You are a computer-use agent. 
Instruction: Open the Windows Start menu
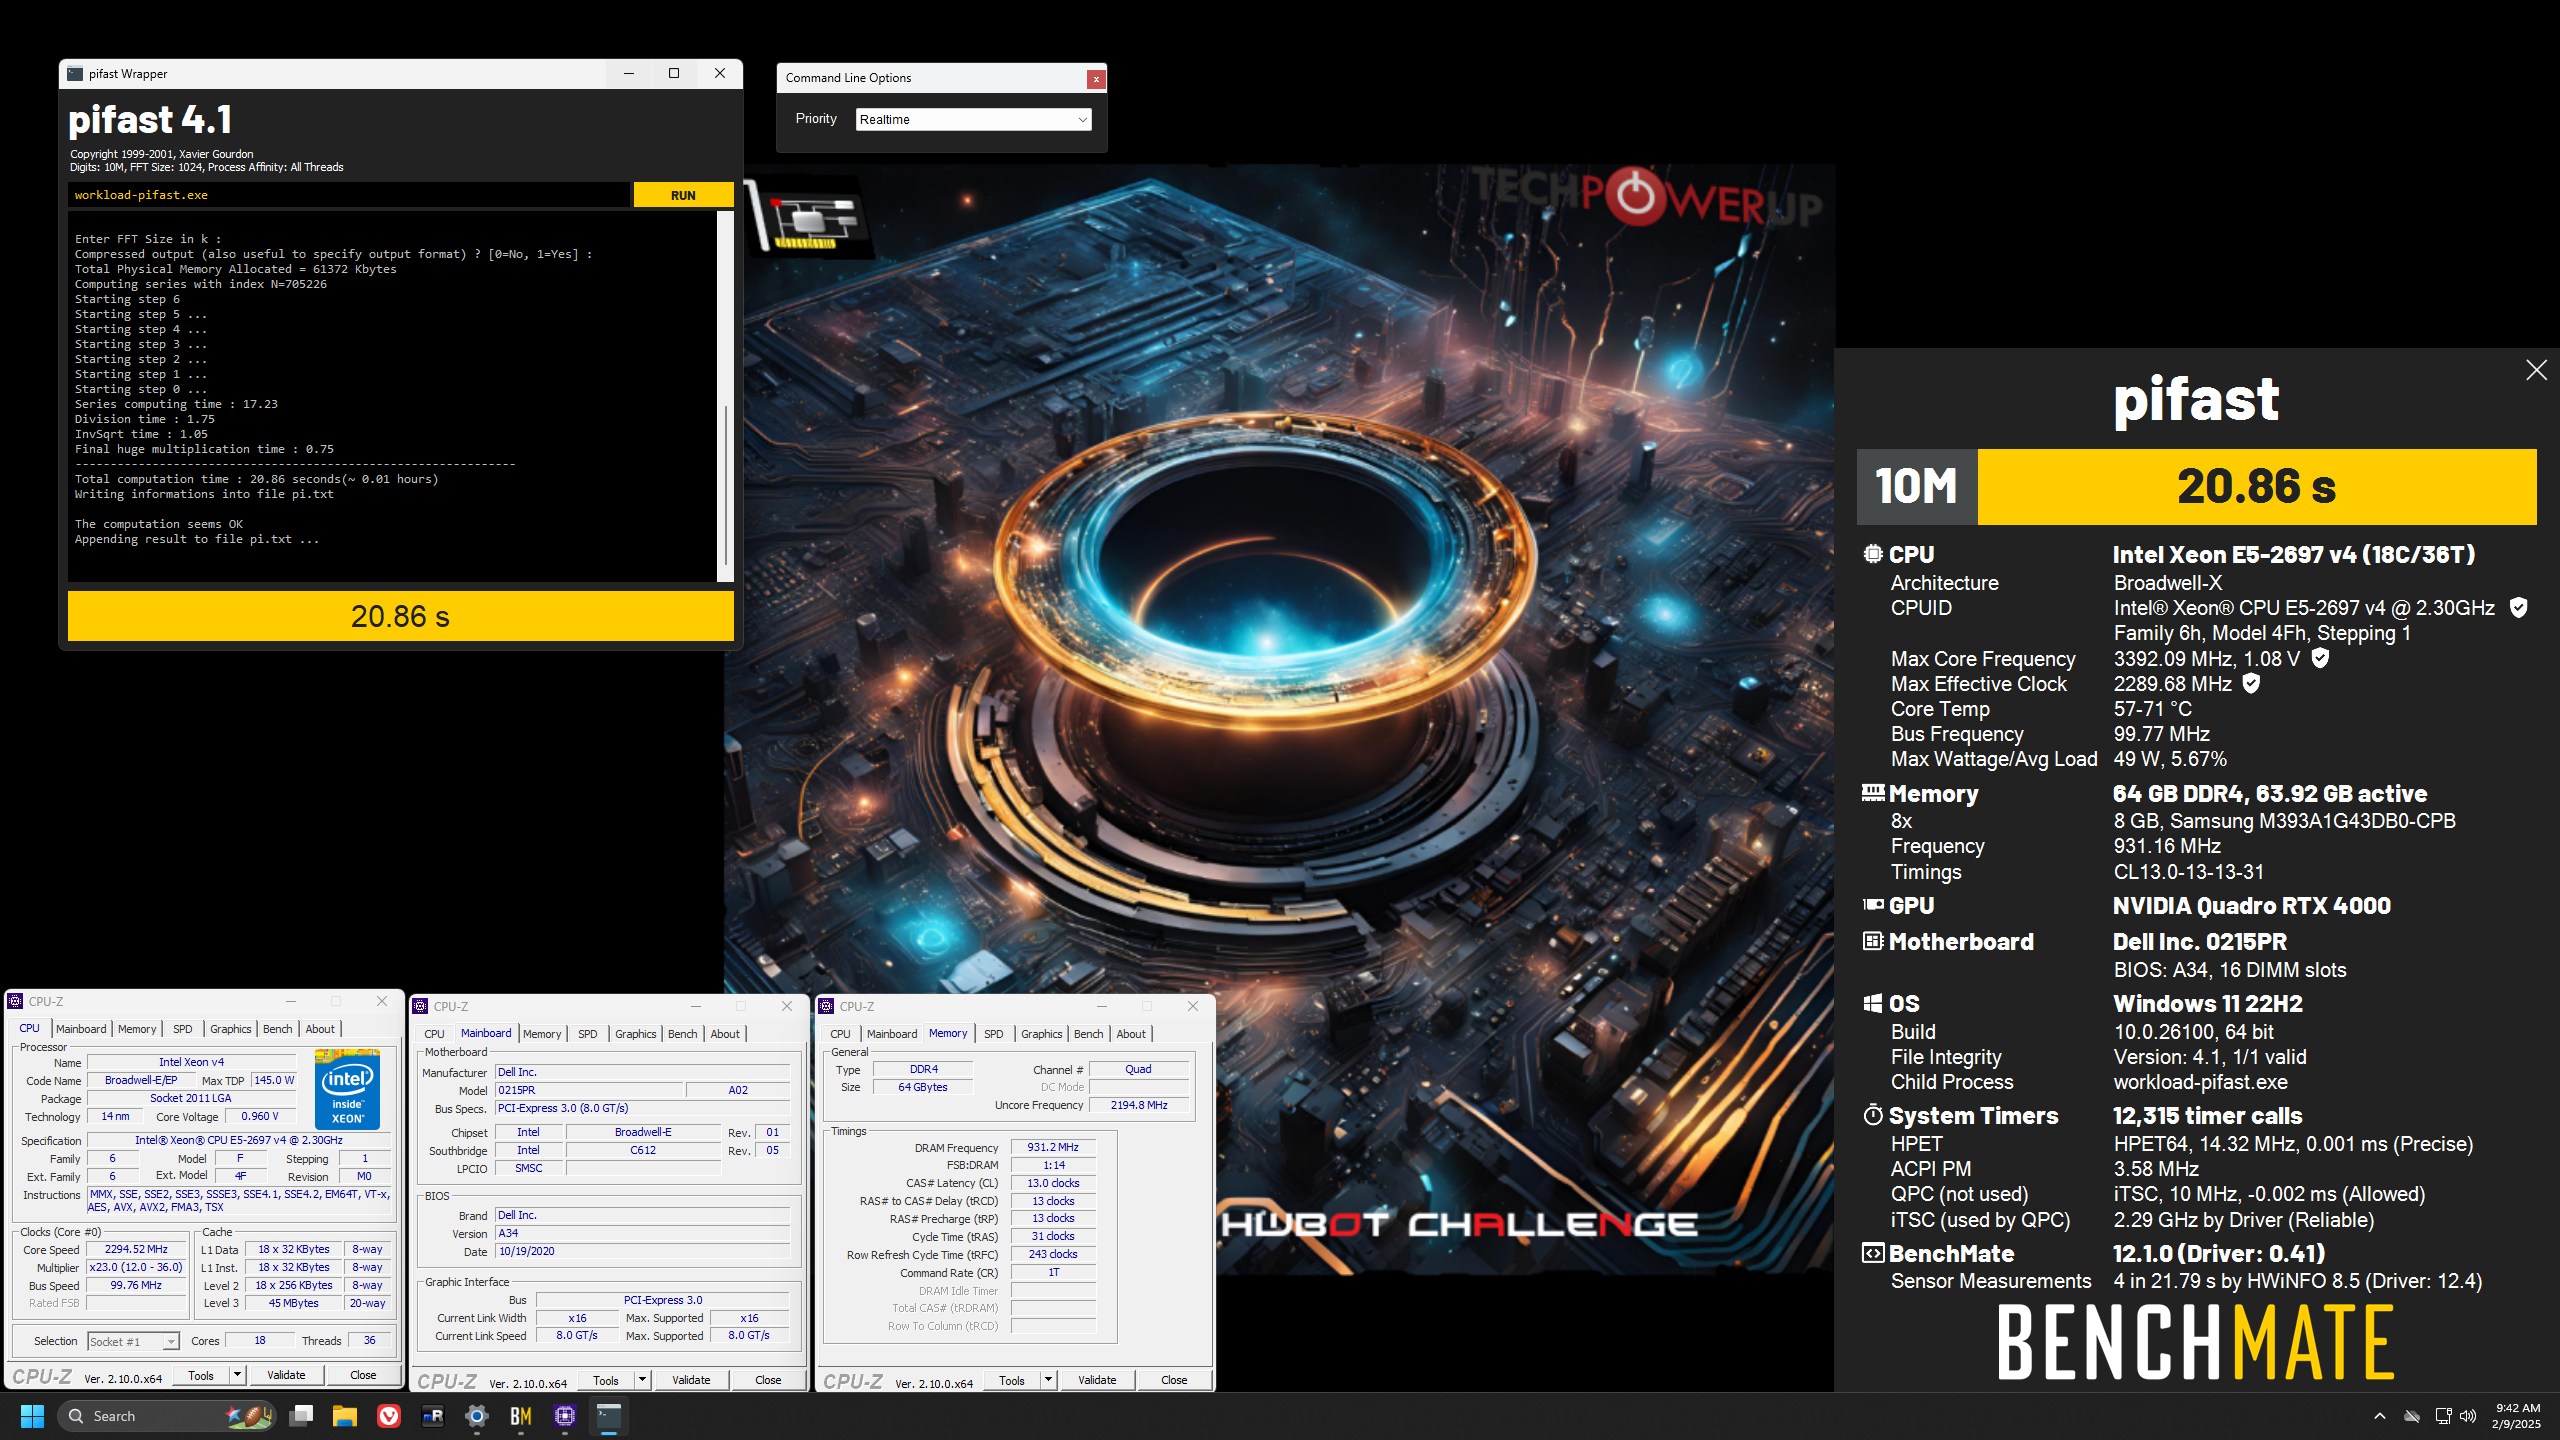[32, 1416]
